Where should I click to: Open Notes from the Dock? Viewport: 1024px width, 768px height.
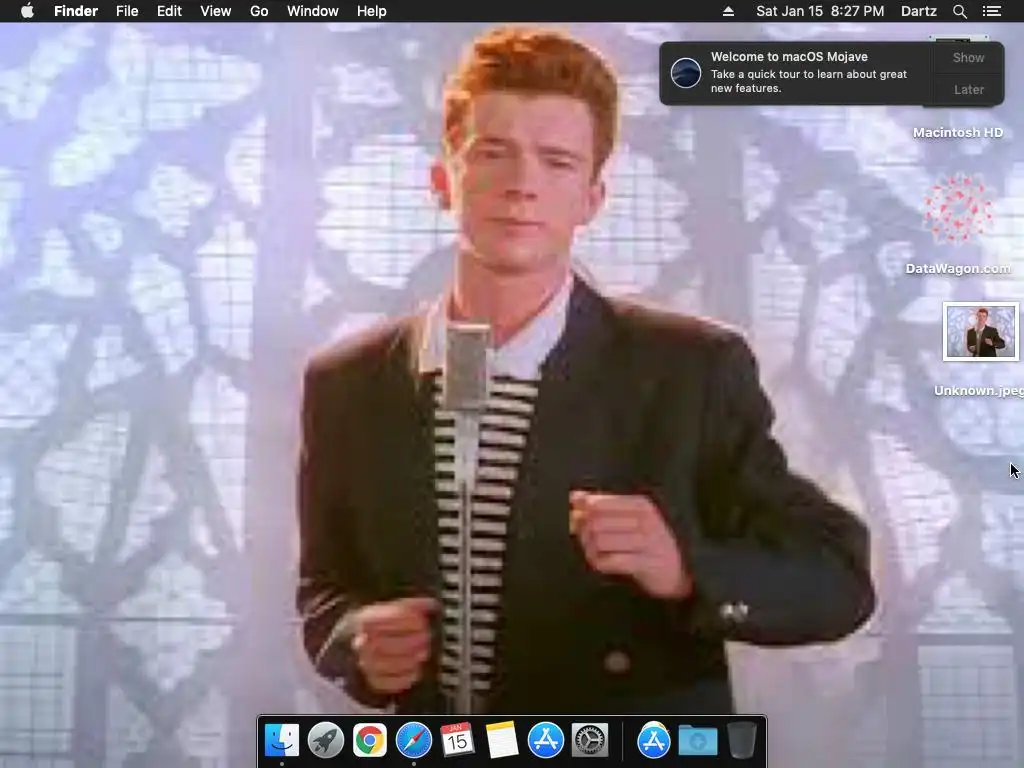tap(502, 740)
